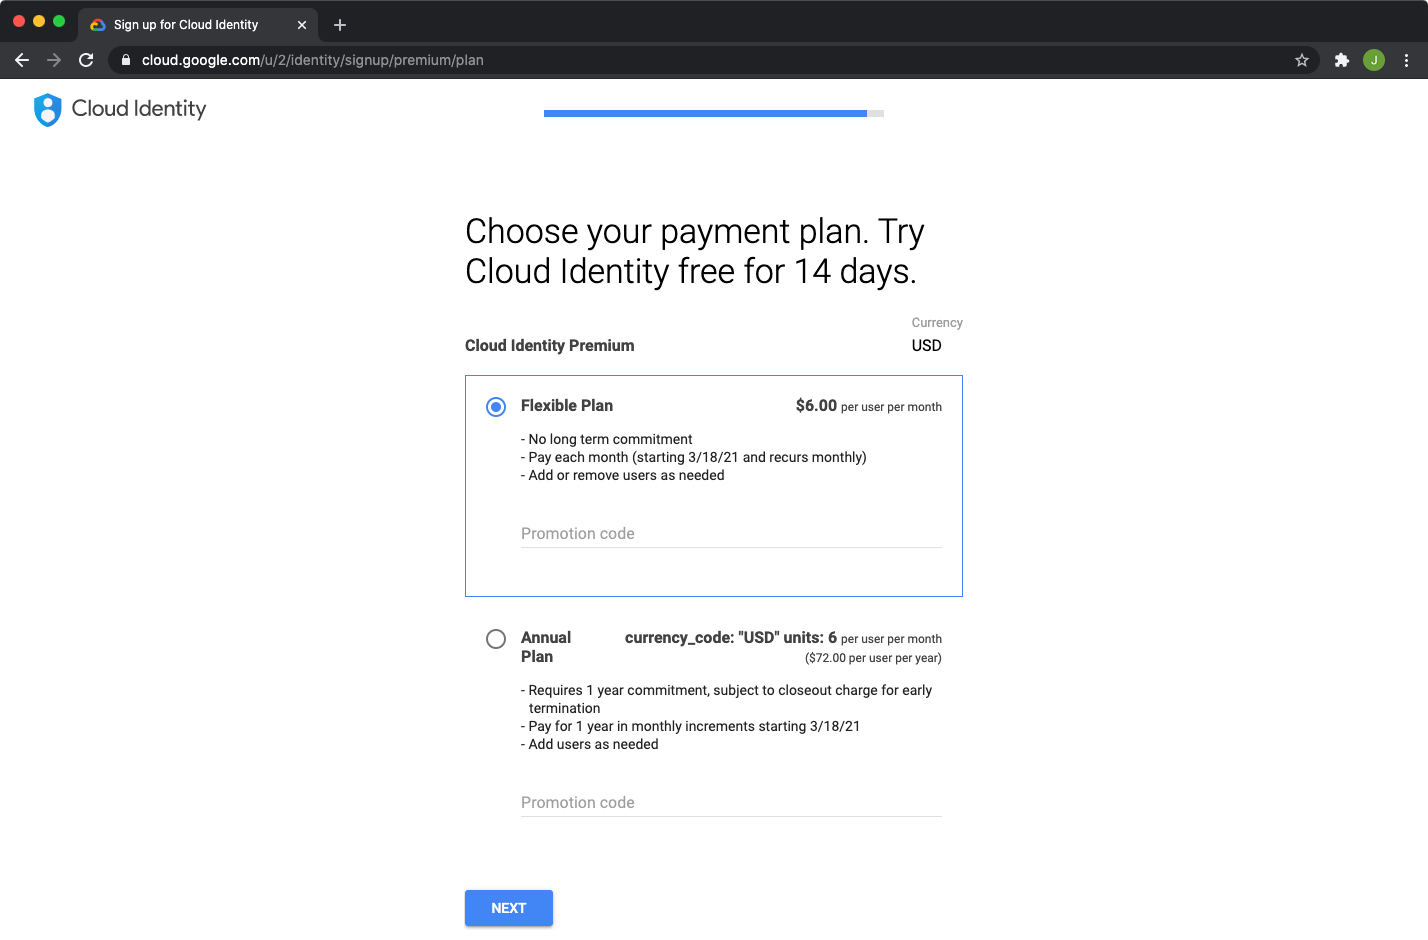The width and height of the screenshot is (1428, 940).
Task: Click the 'Choose your payment plan' heading
Action: pos(695,251)
